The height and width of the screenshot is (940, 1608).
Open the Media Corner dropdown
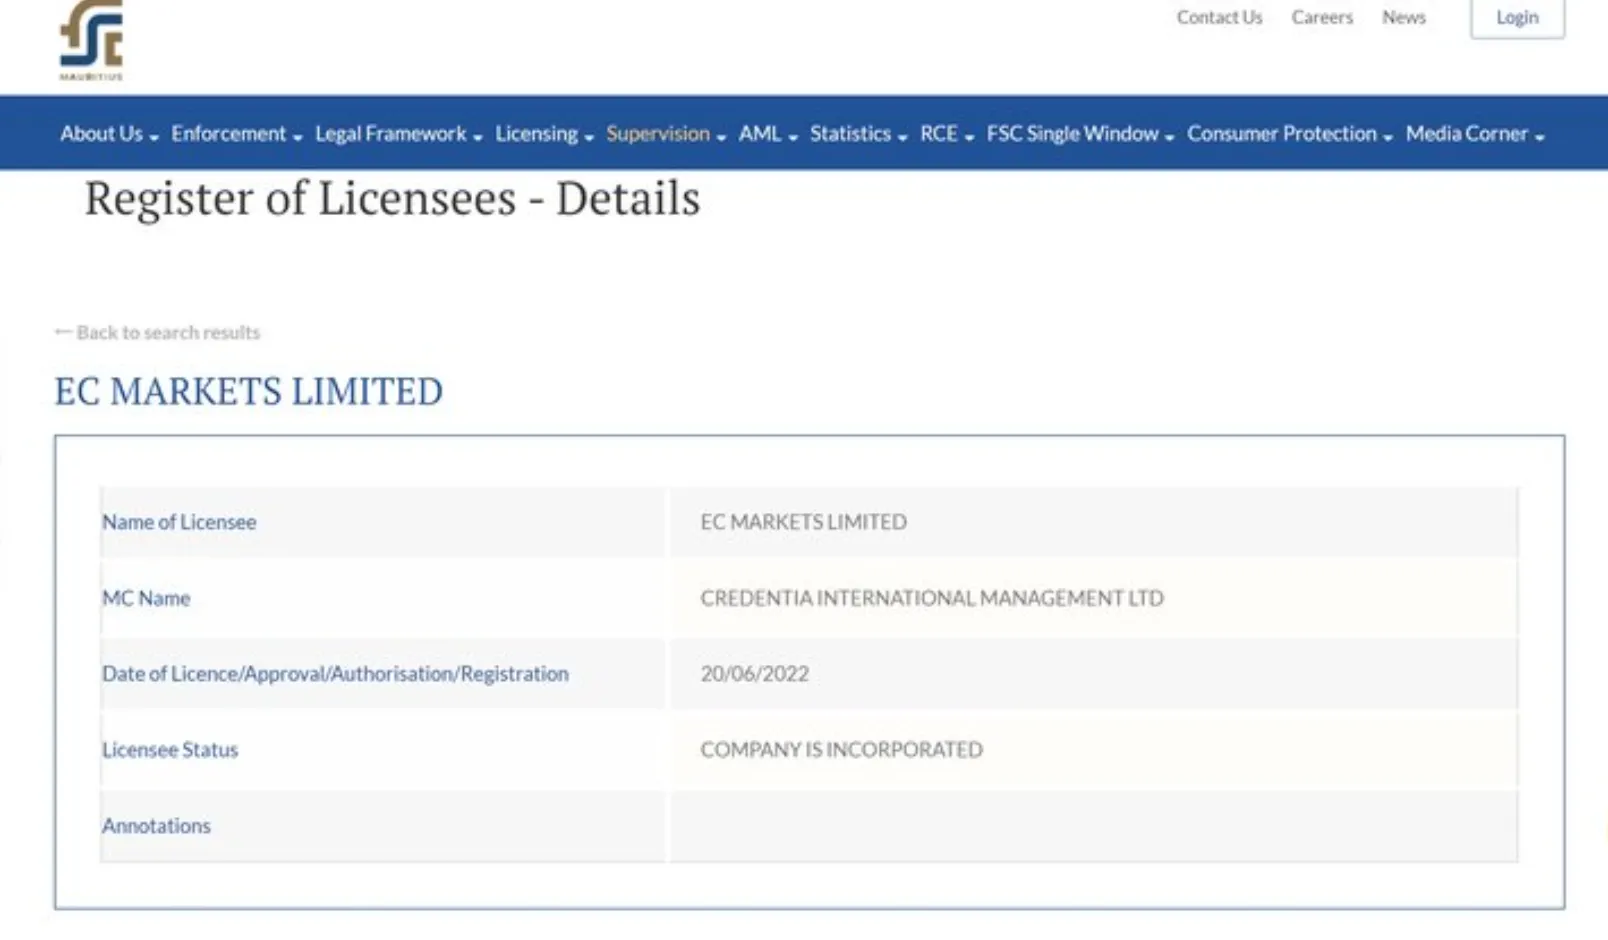click(x=1474, y=134)
